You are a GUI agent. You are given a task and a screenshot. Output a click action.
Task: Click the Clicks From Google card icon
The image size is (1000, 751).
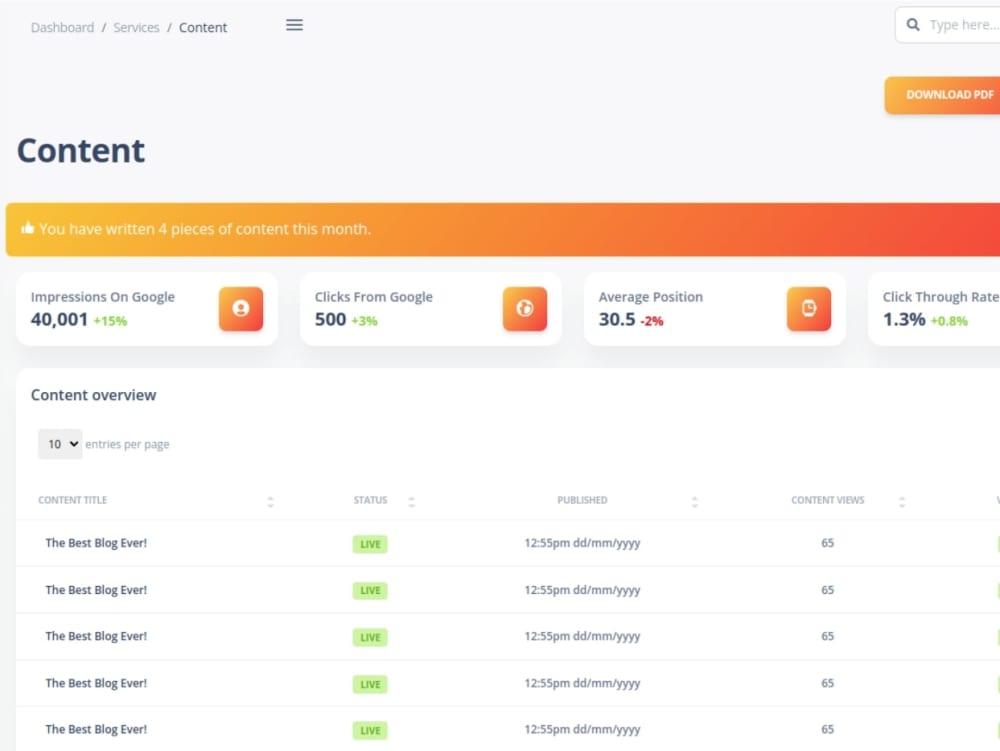(x=524, y=309)
